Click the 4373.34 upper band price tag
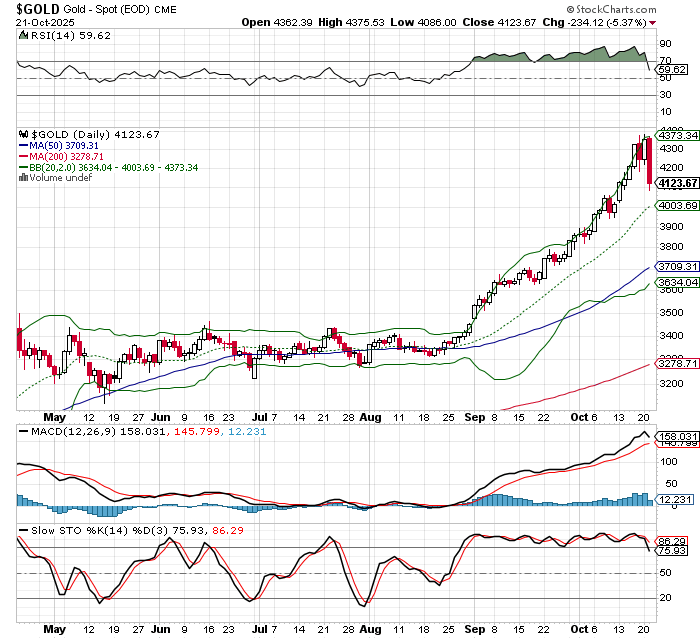The width and height of the screenshot is (700, 639). click(x=677, y=135)
